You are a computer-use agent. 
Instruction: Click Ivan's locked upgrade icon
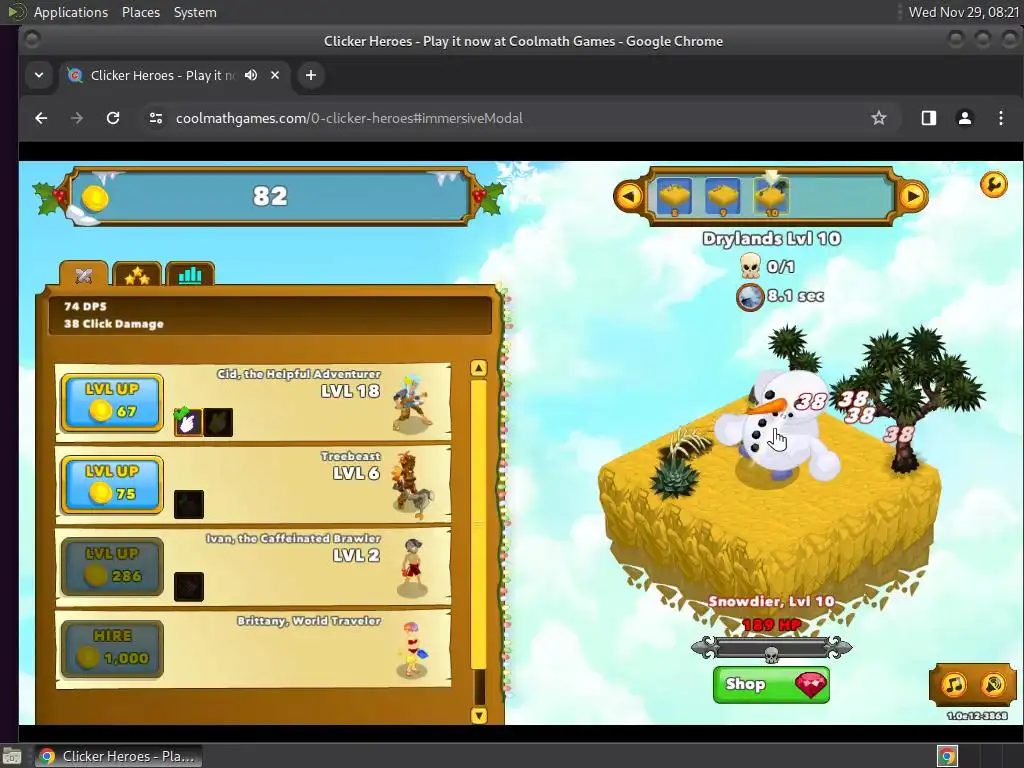pyautogui.click(x=189, y=586)
